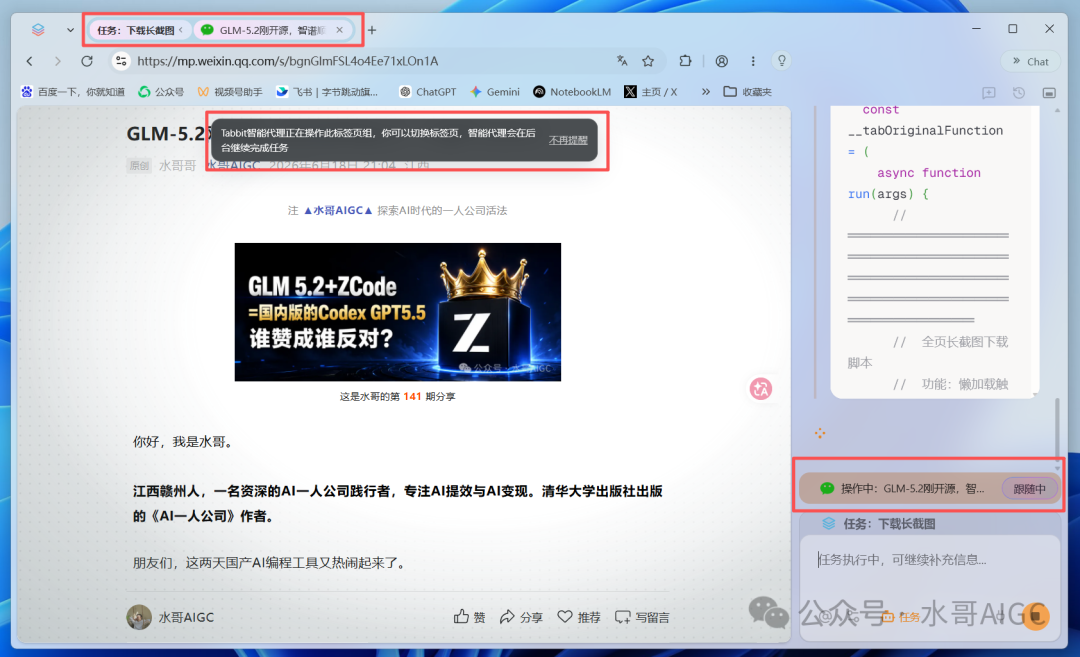Open the GLM 5.2+ZCode banner image
This screenshot has height=657, width=1080.
397,312
